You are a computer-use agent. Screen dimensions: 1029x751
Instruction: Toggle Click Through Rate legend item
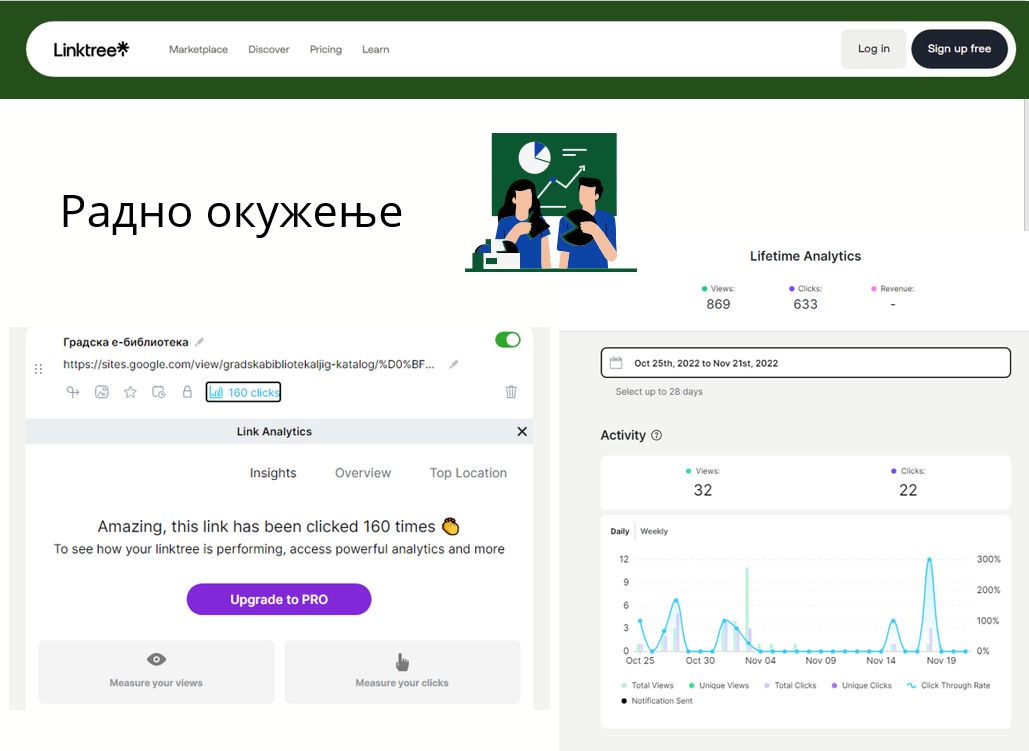coord(948,685)
